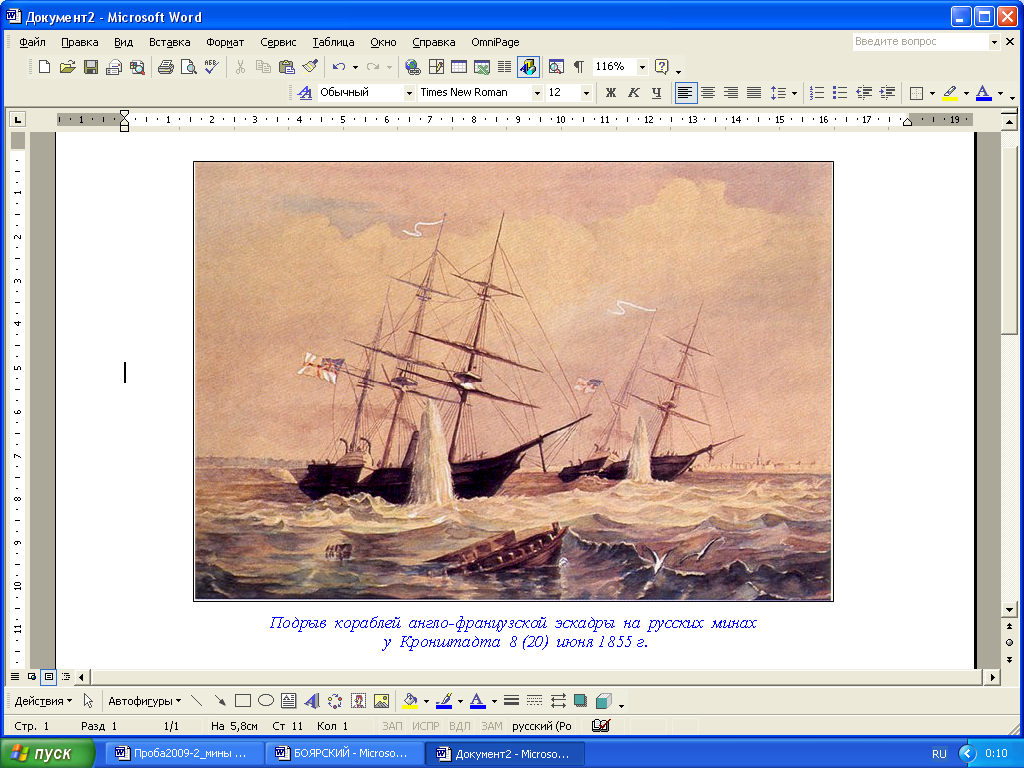1024x768 pixels.
Task: Open print preview
Action: 189,67
